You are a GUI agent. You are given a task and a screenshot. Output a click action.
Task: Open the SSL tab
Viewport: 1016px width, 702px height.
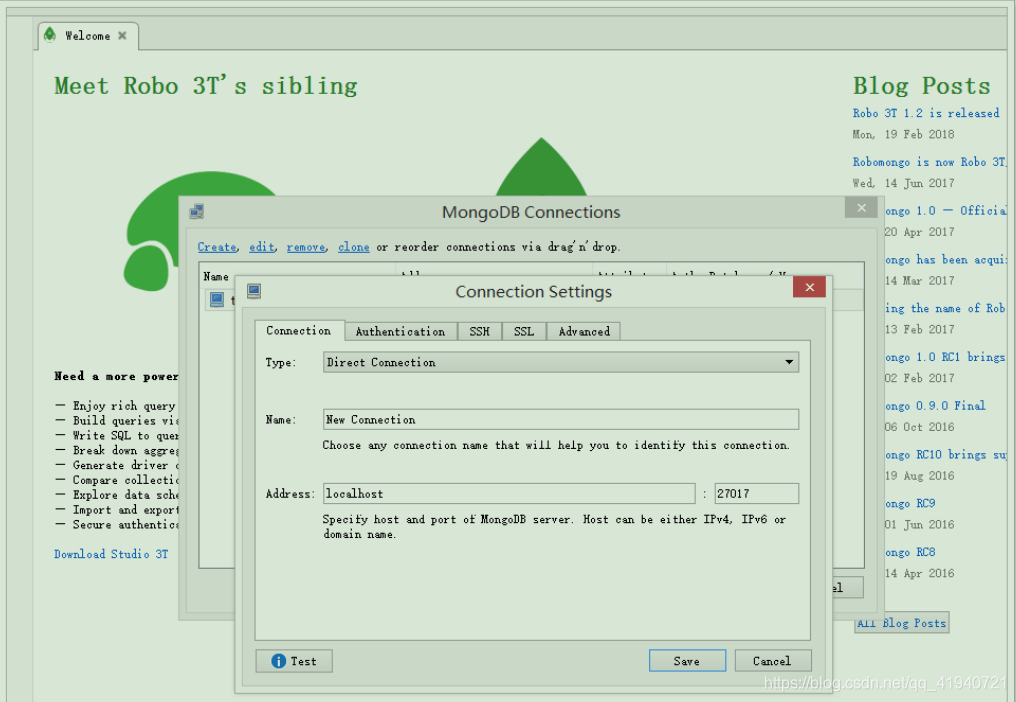click(x=524, y=331)
